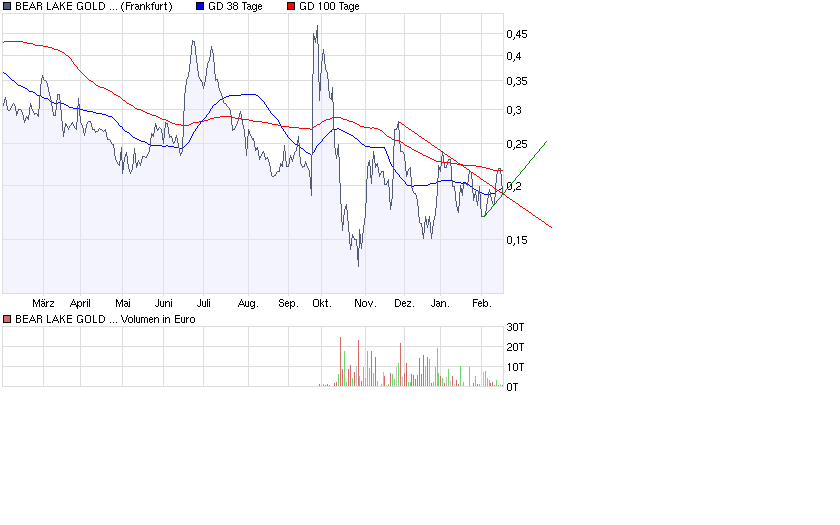The width and height of the screenshot is (840, 525).
Task: Click the 0T volume axis label
Action: (512, 387)
